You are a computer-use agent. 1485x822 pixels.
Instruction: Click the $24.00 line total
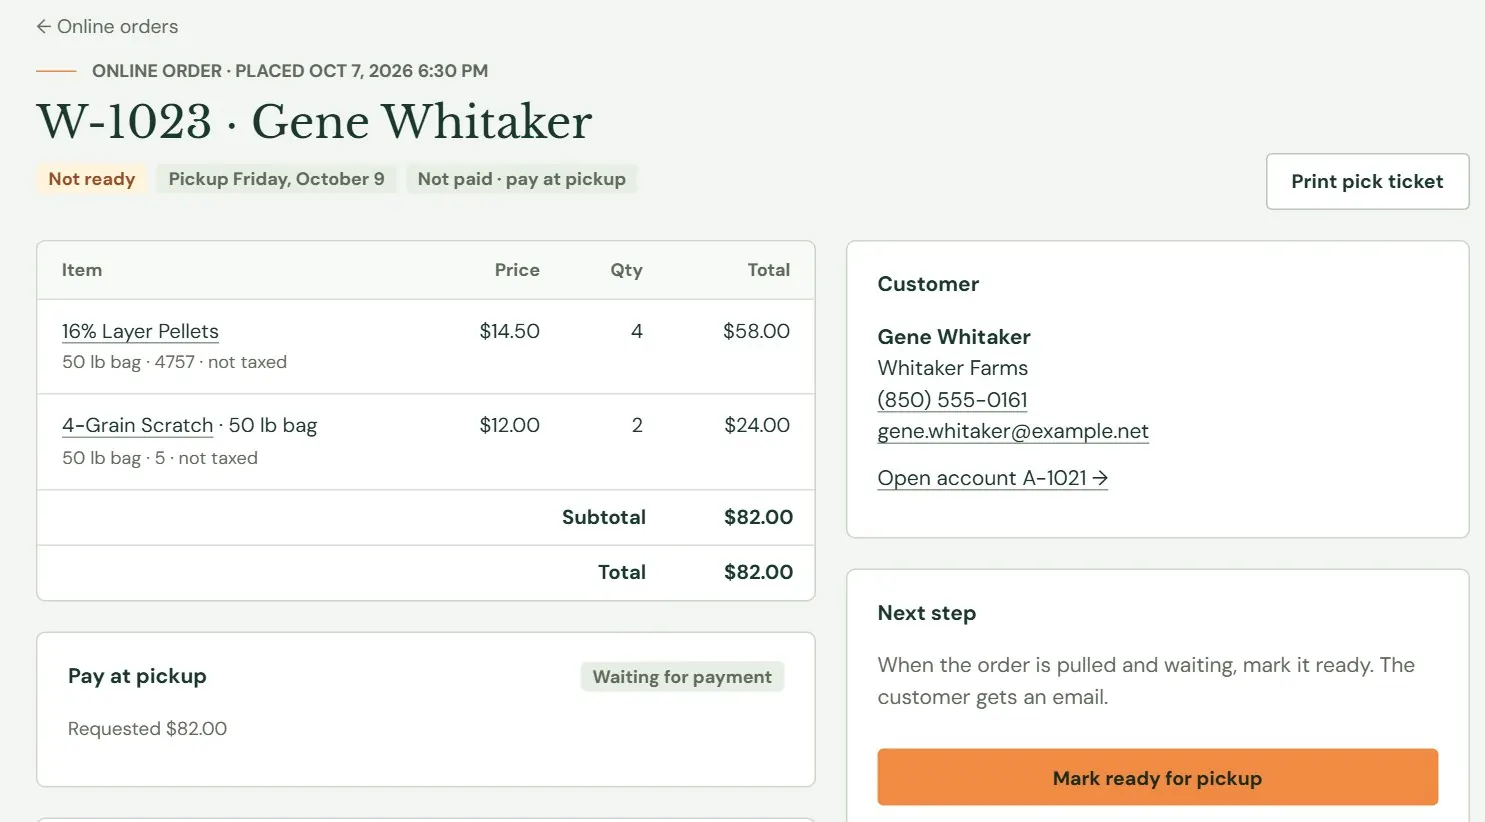point(757,425)
